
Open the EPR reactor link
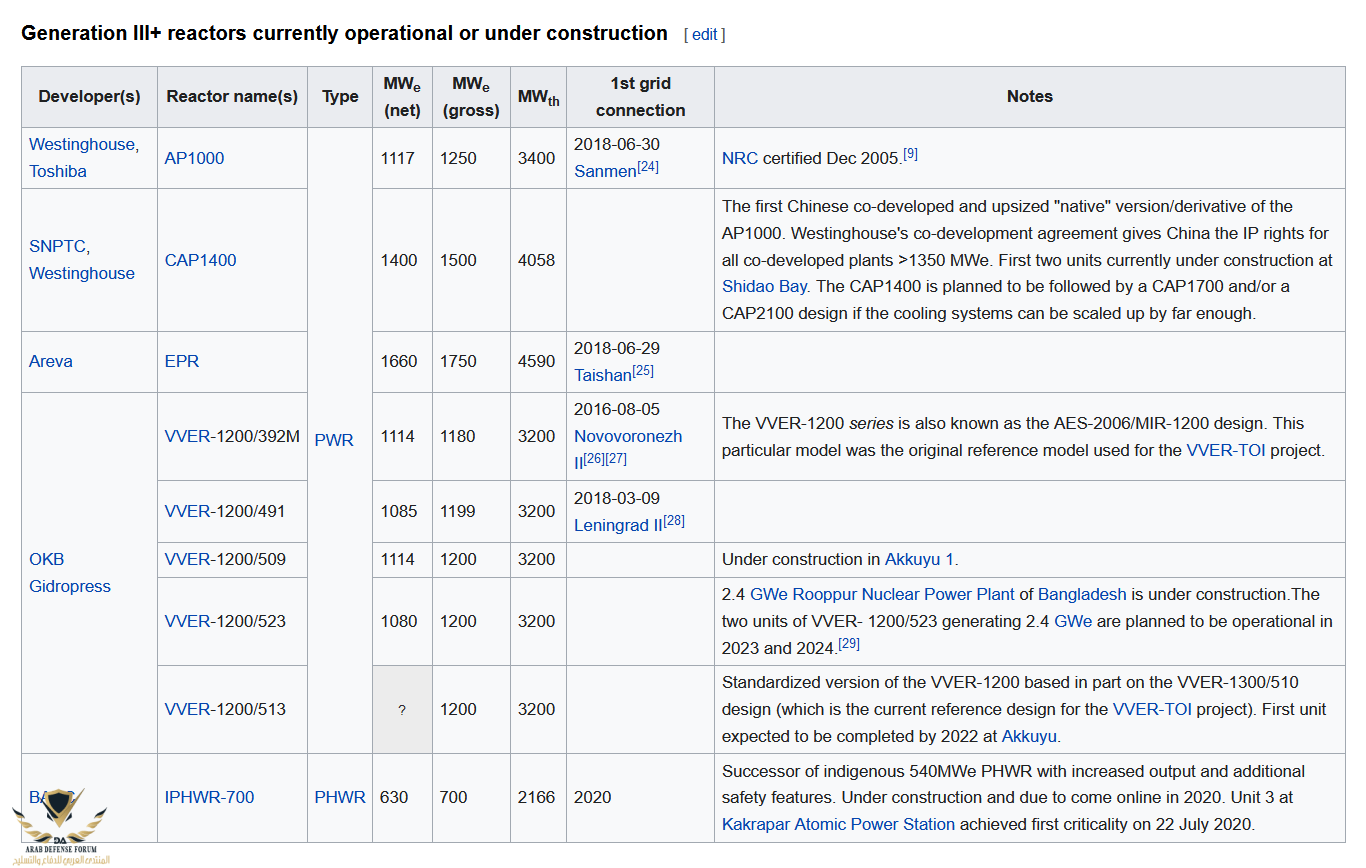[182, 362]
